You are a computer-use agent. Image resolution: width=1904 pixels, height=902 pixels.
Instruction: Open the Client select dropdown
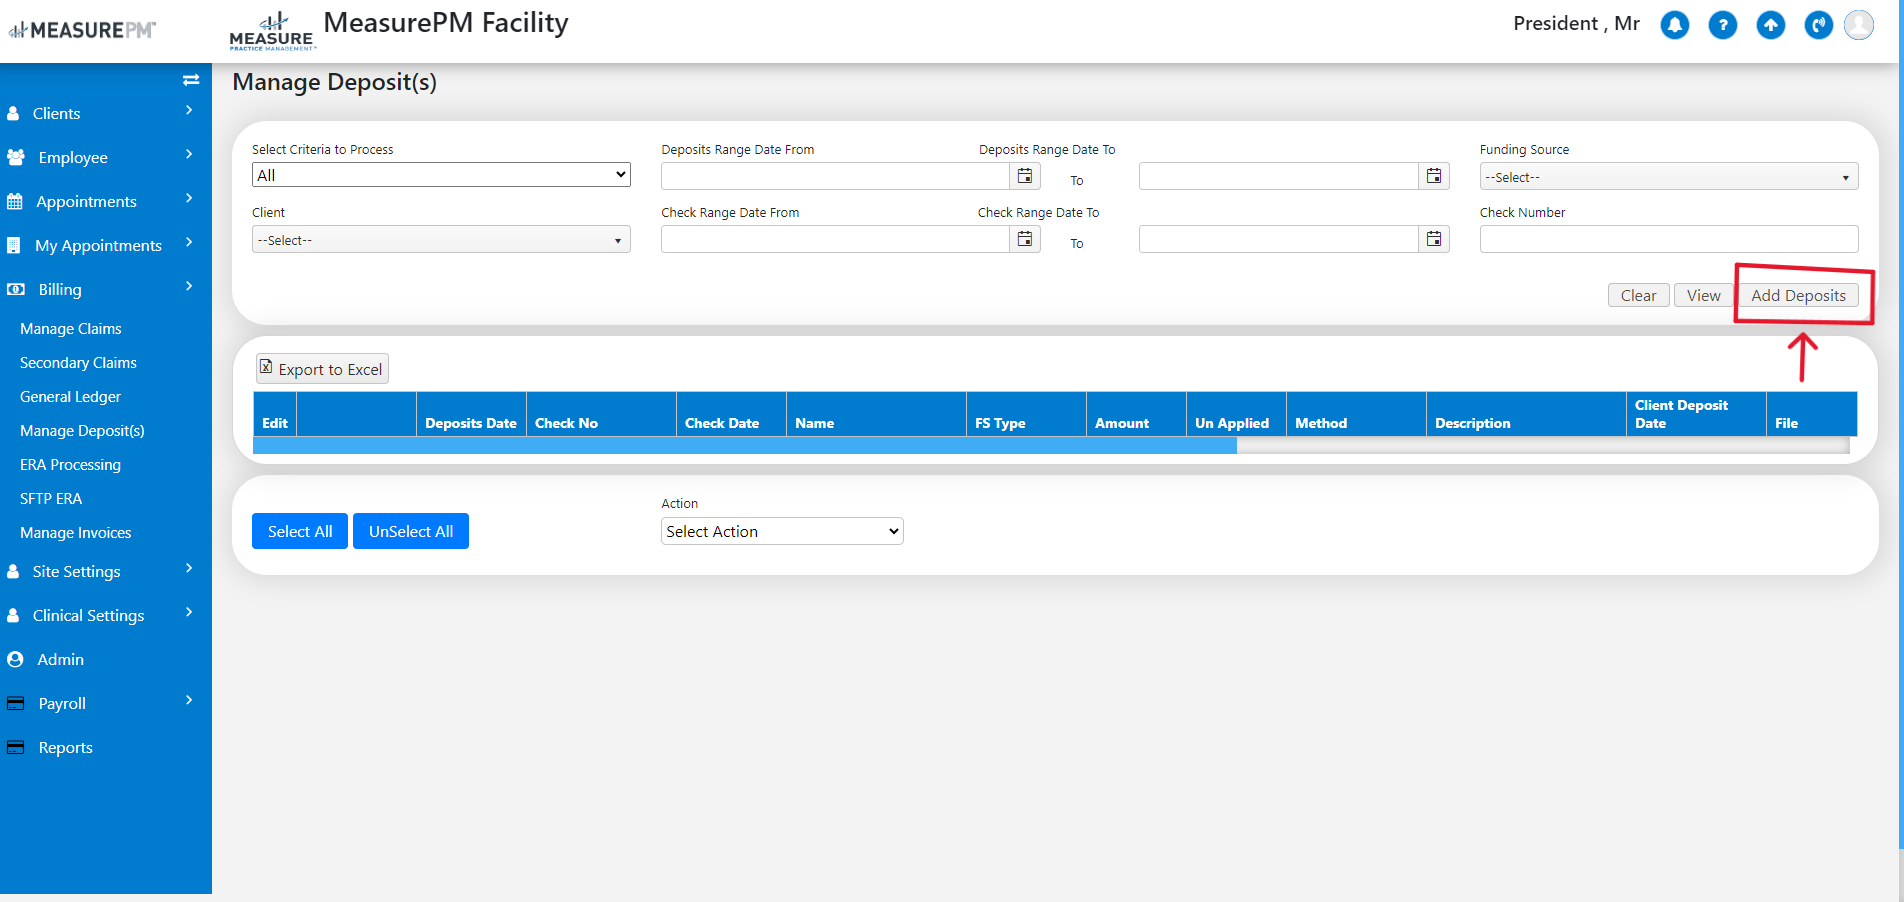coord(441,240)
